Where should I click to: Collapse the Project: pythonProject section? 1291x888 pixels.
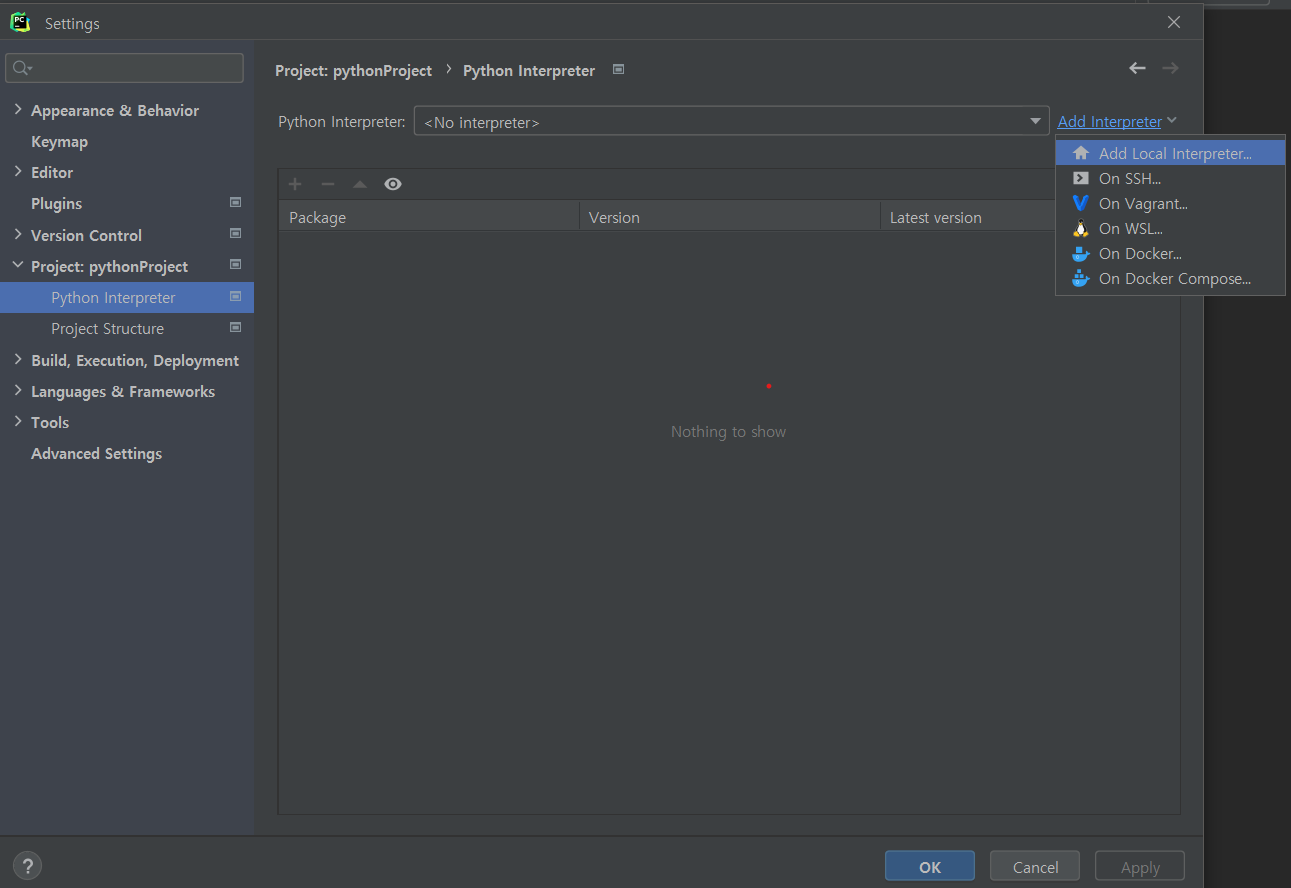pos(18,266)
